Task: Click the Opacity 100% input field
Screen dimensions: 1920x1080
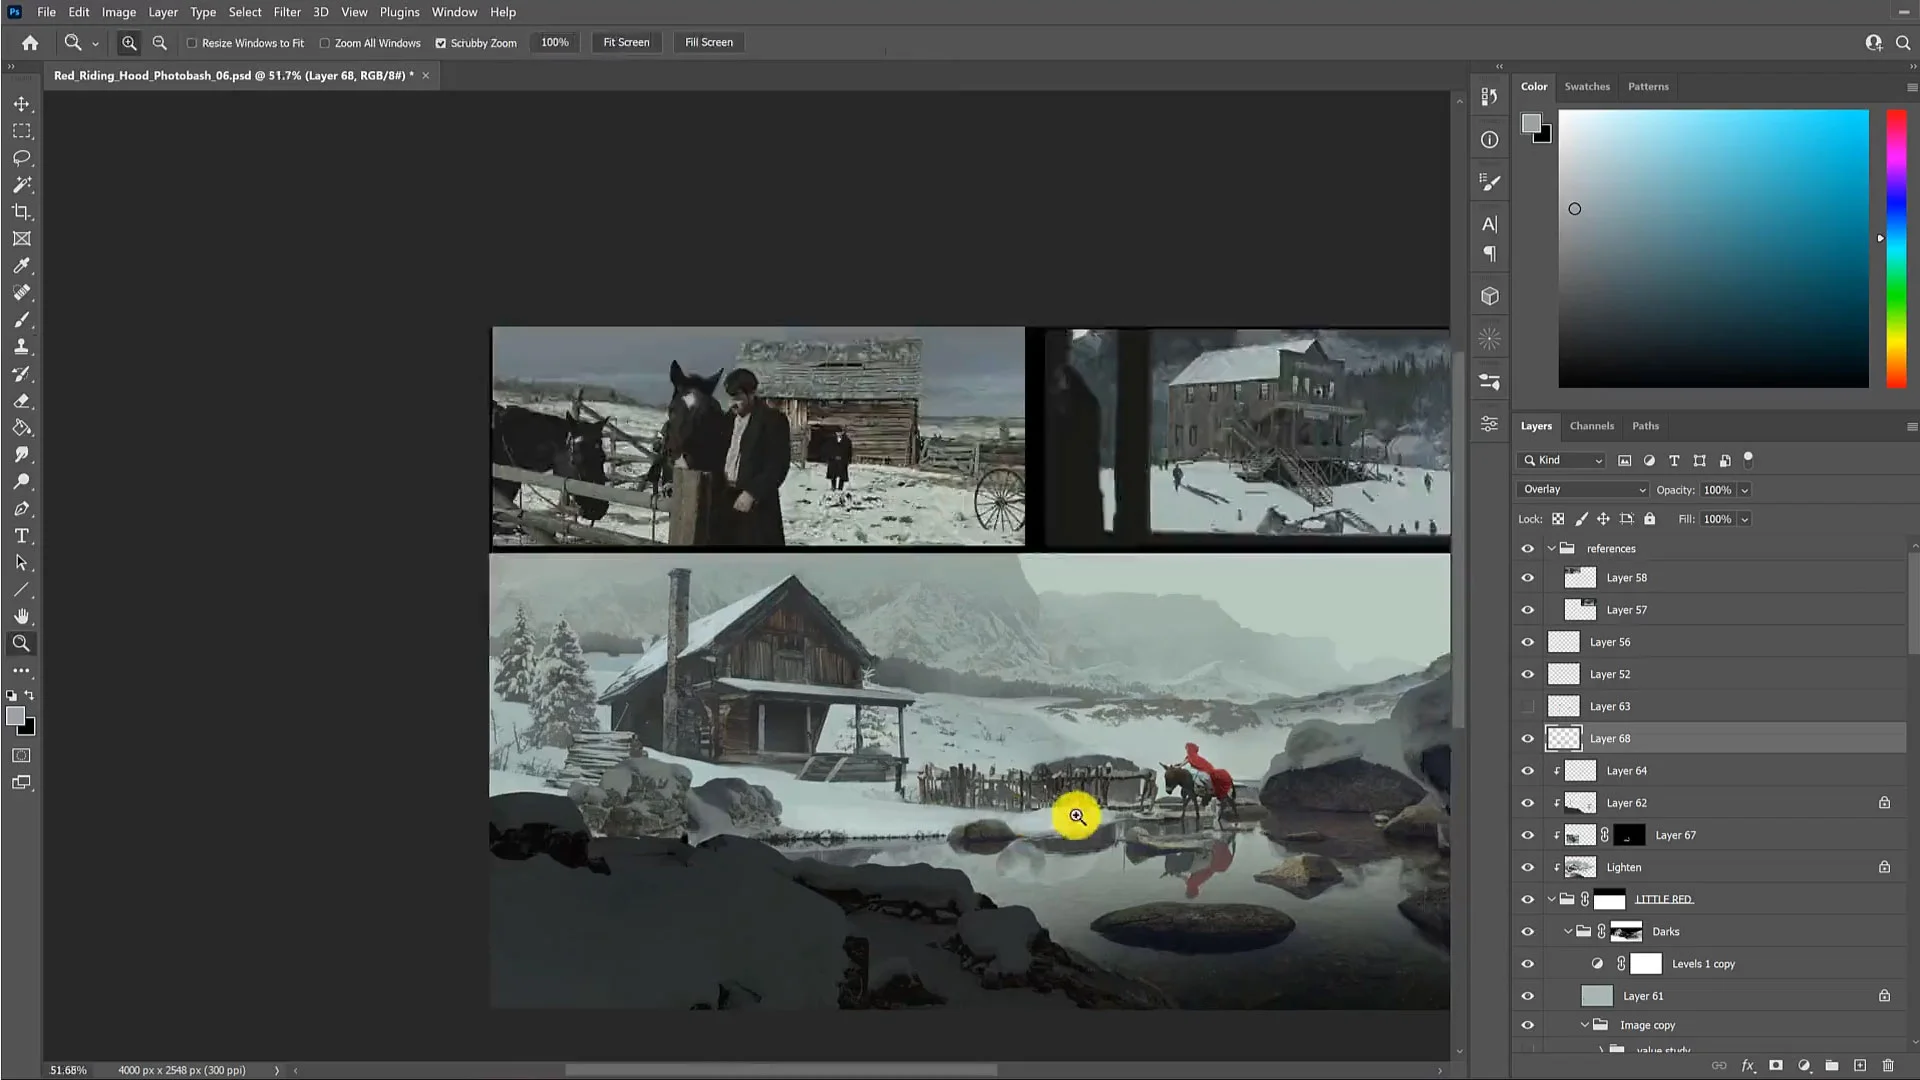Action: pos(1717,491)
